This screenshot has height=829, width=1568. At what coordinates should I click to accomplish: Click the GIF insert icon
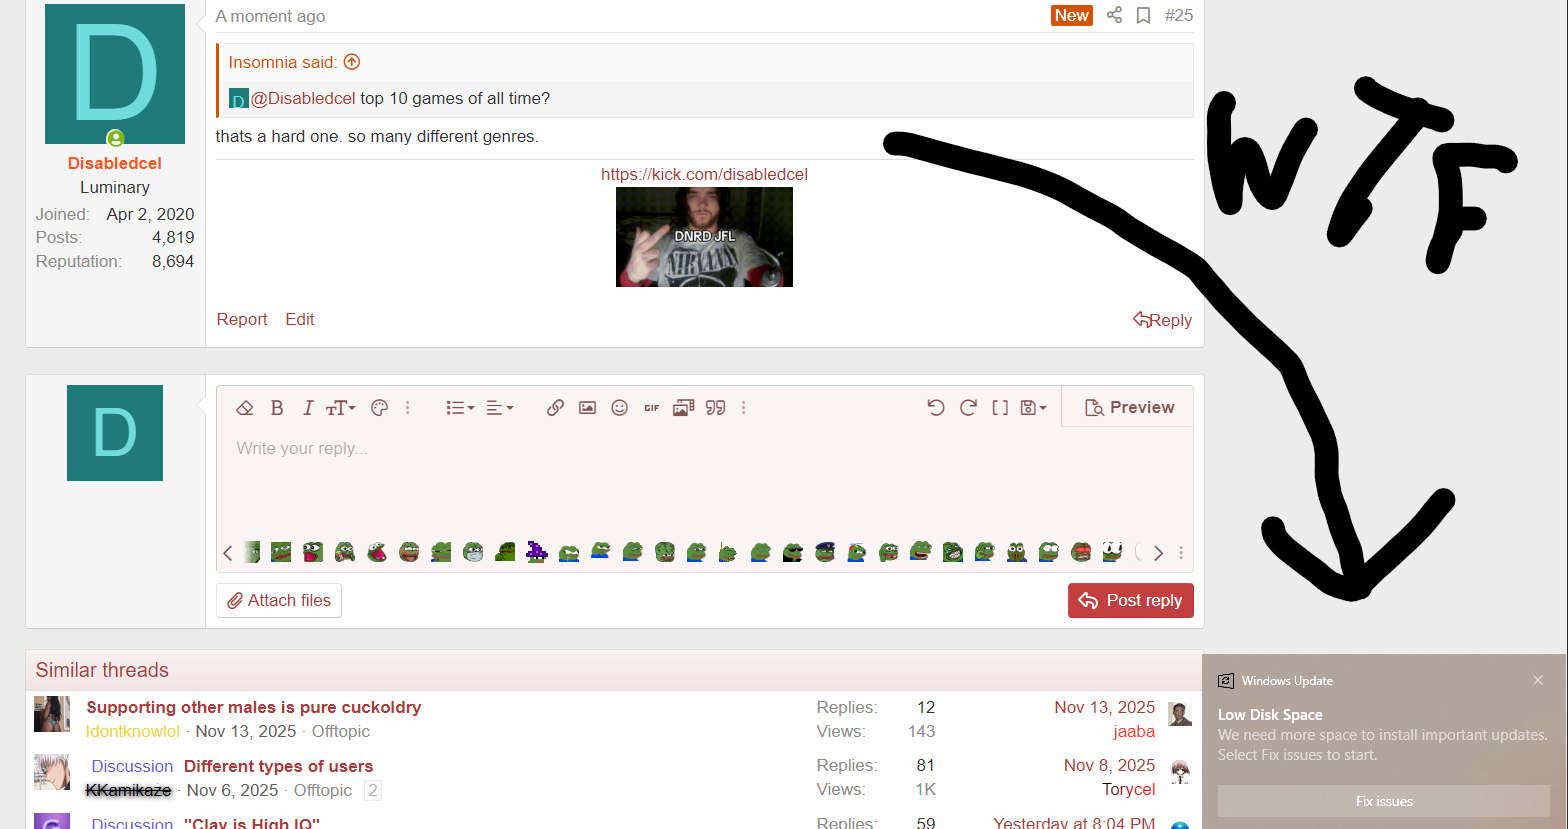(x=652, y=408)
